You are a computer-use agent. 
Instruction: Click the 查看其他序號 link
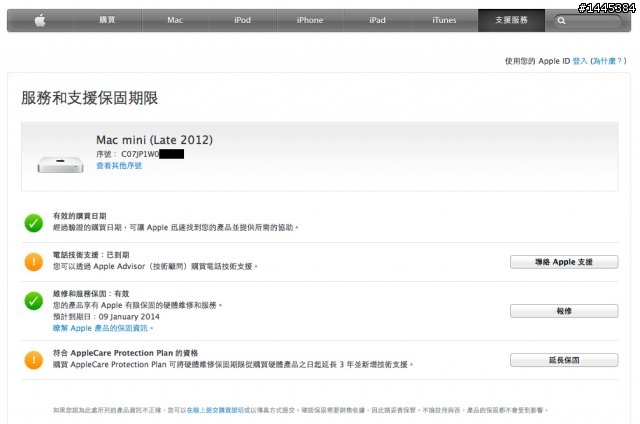point(119,165)
